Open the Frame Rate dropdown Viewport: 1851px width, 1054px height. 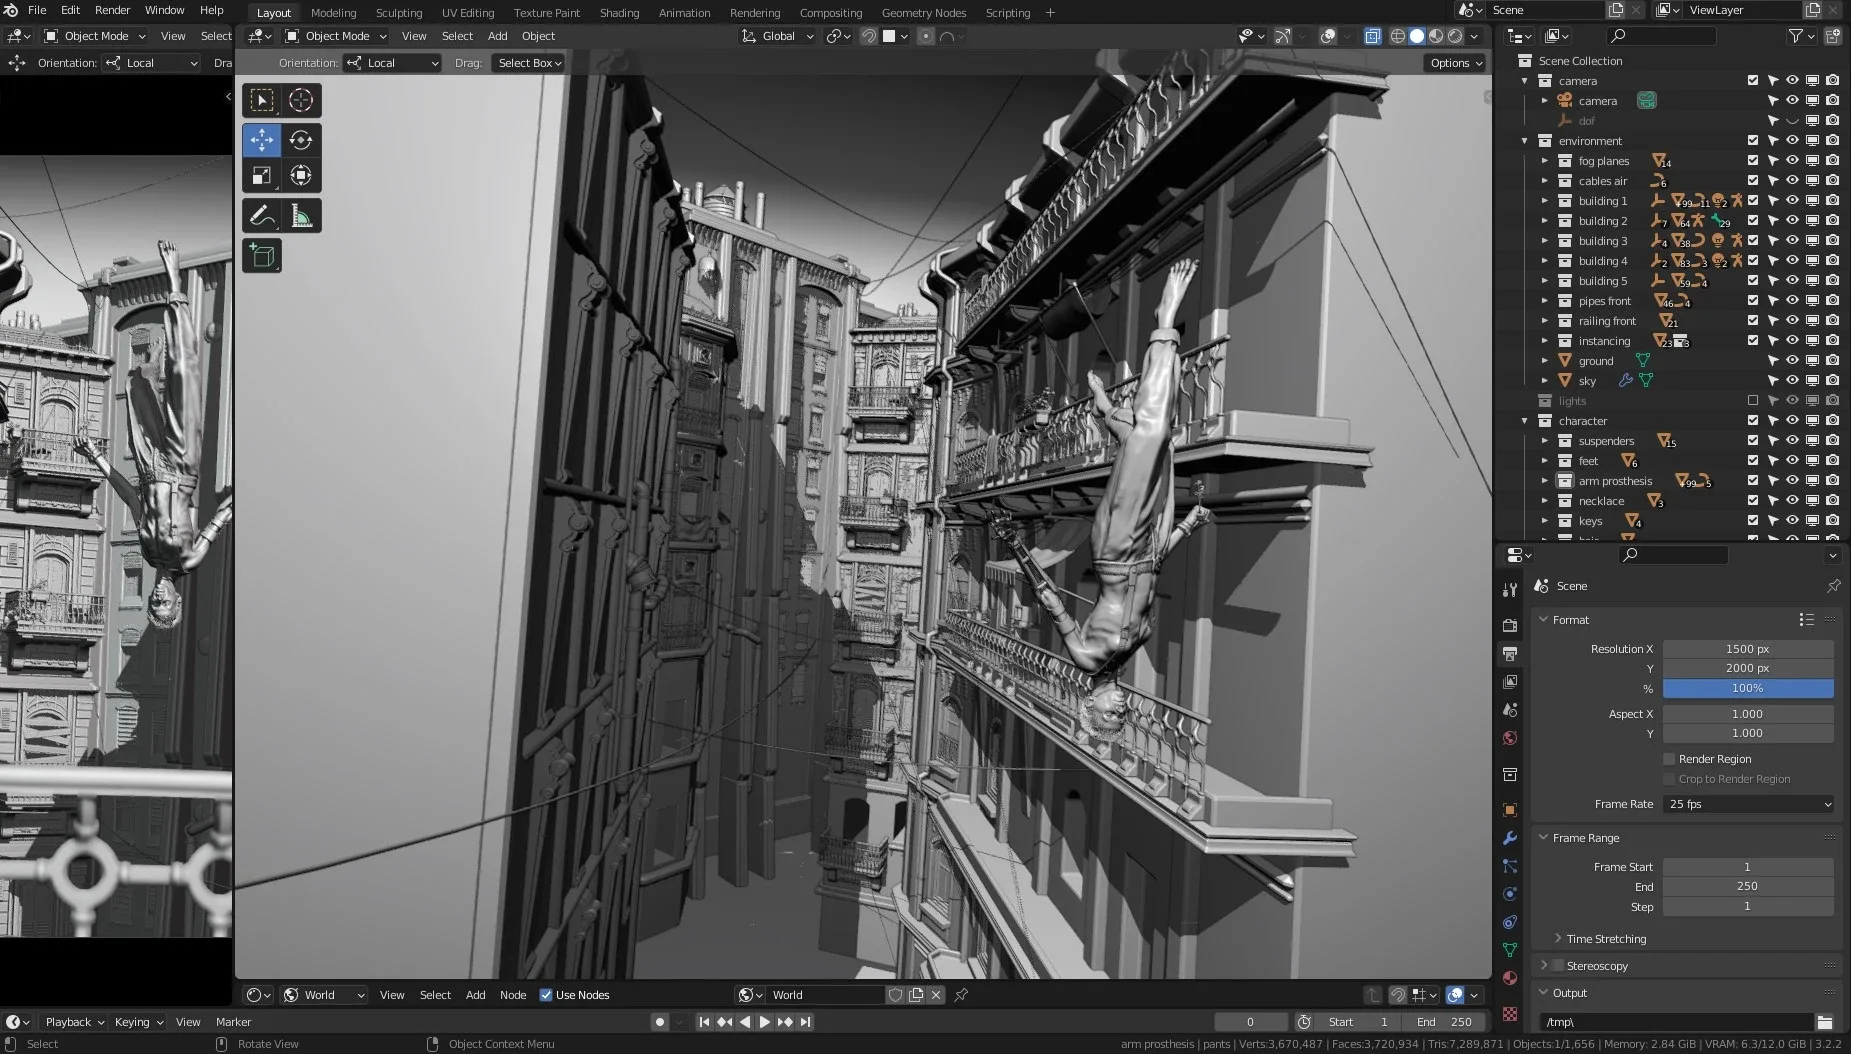pyautogui.click(x=1748, y=804)
